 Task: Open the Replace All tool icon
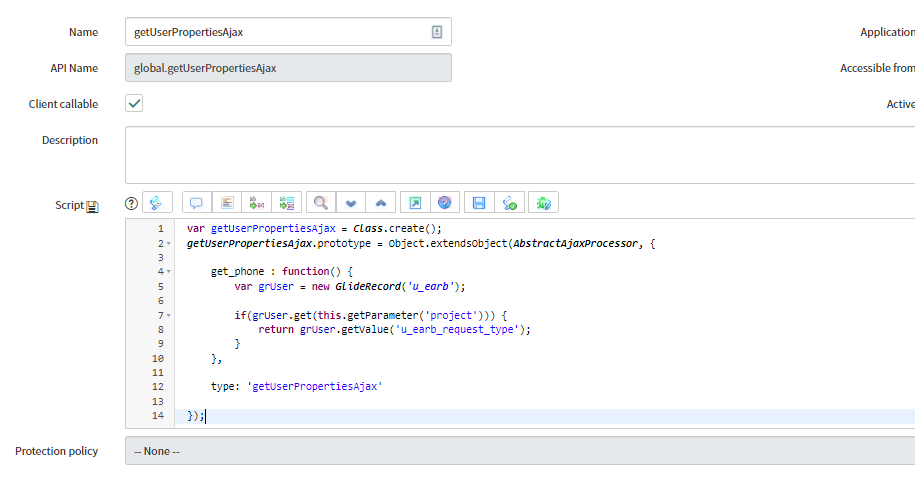287,203
